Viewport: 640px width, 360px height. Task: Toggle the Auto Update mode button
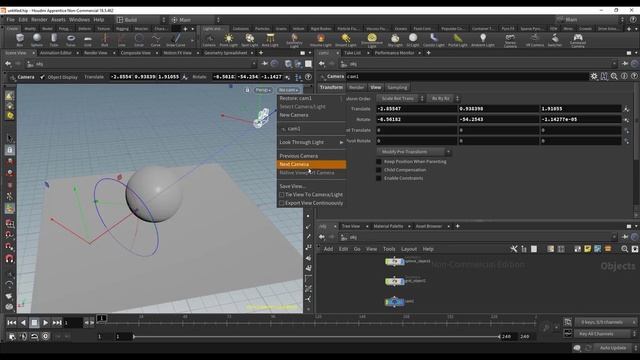613,348
